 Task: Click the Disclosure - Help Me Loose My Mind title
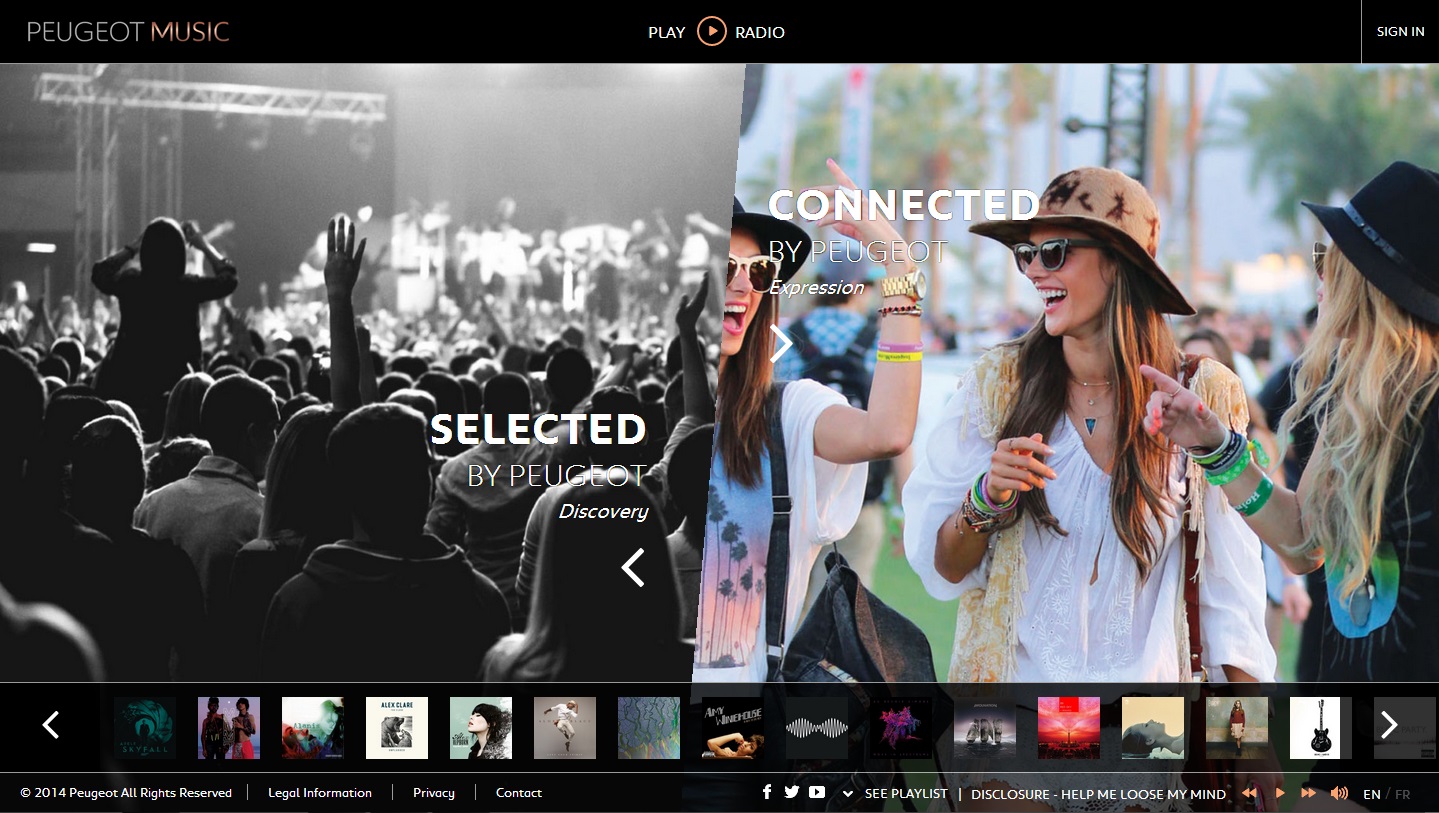coord(1098,794)
